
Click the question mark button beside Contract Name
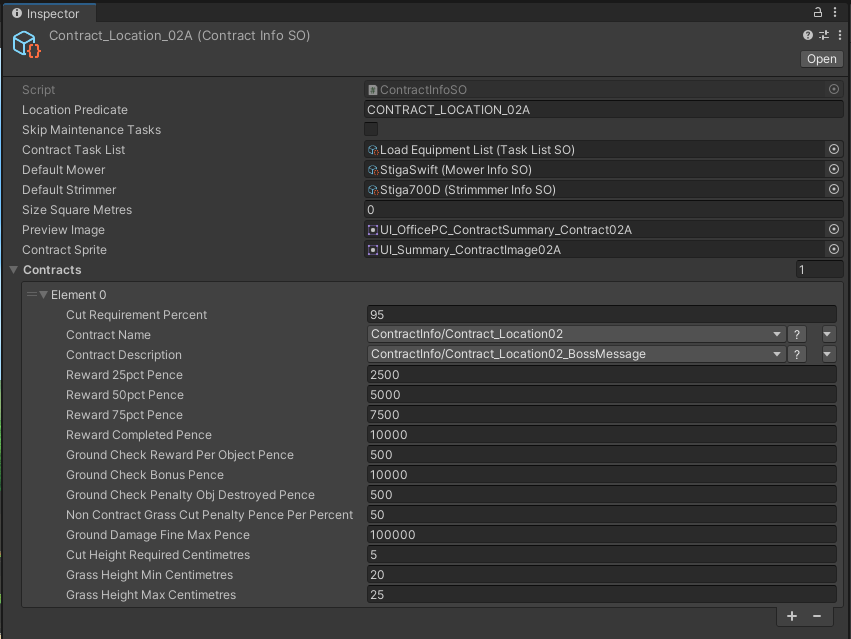(797, 335)
